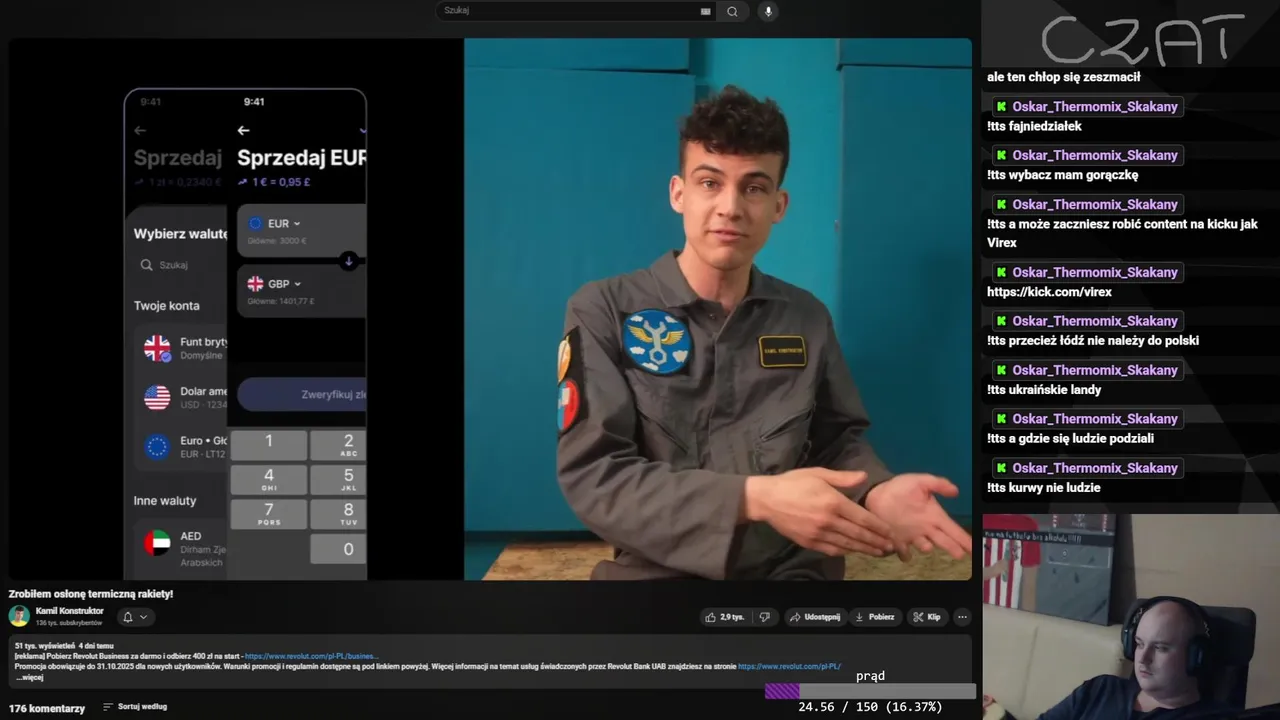The height and width of the screenshot is (720, 1280).
Task: Click the Dolar amerykański USD flag row
Action: coord(180,398)
